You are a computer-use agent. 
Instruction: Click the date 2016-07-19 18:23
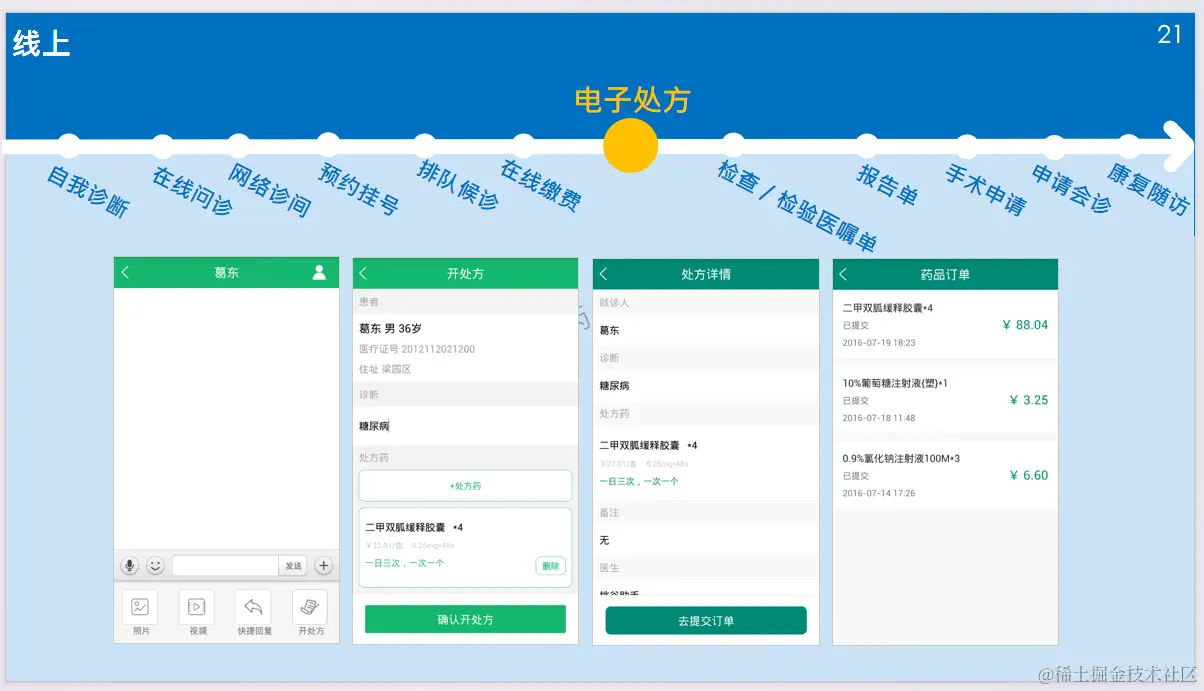point(879,343)
